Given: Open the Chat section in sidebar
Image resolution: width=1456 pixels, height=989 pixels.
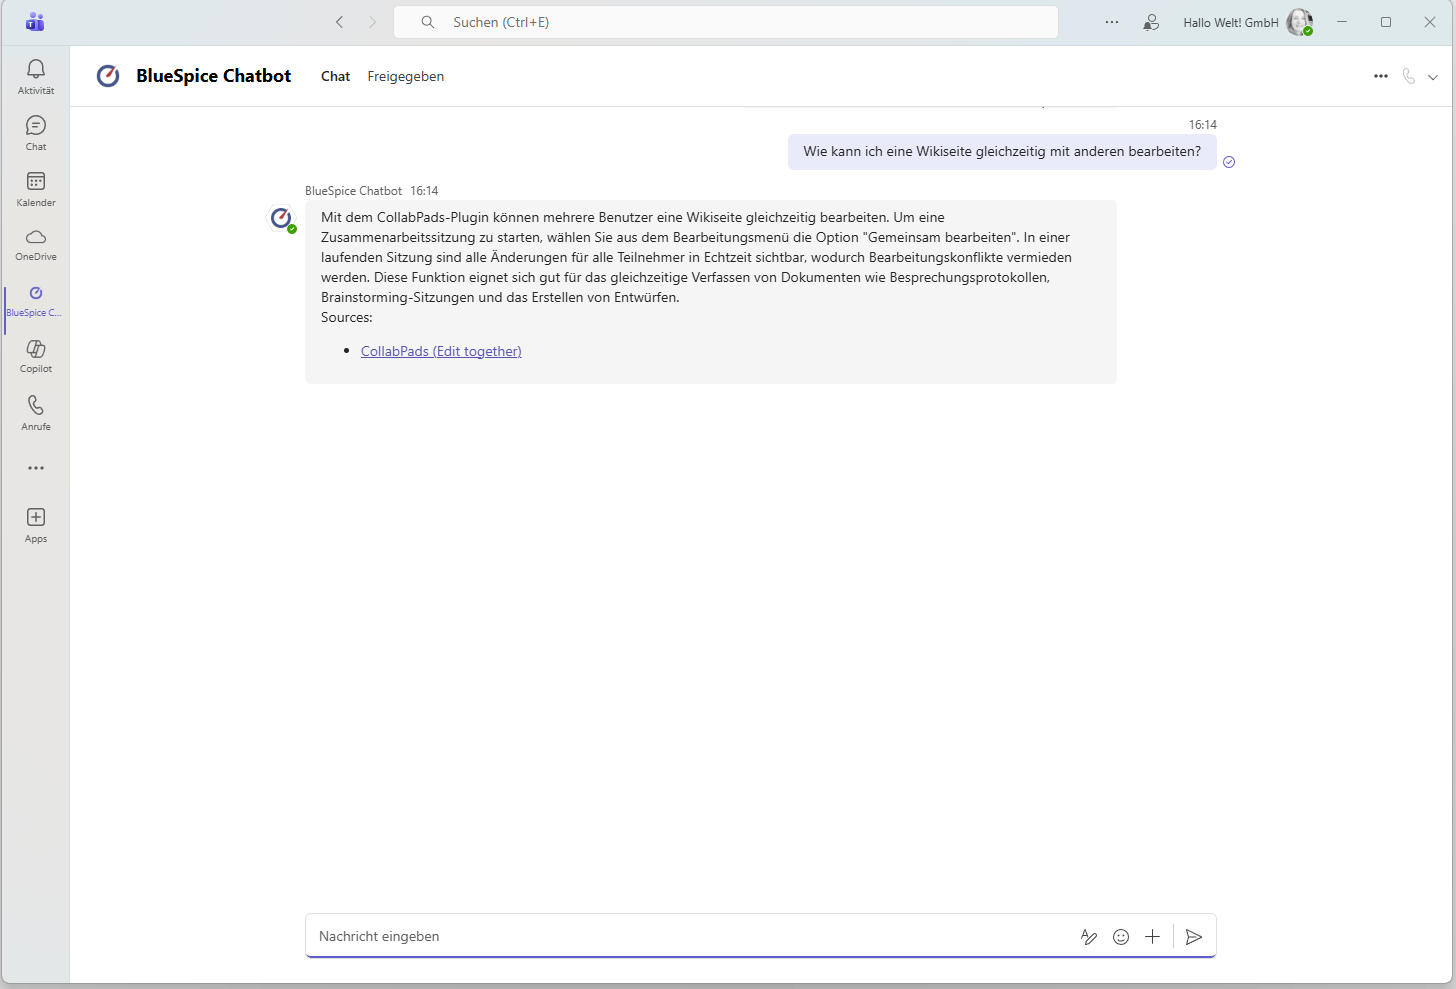Looking at the screenshot, I should pyautogui.click(x=36, y=132).
